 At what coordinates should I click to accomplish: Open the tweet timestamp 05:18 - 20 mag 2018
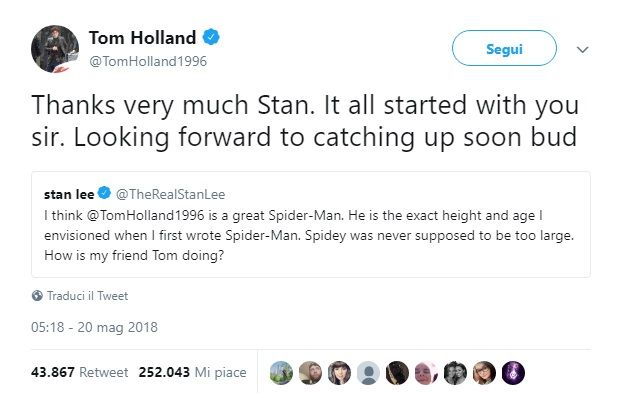coord(94,327)
